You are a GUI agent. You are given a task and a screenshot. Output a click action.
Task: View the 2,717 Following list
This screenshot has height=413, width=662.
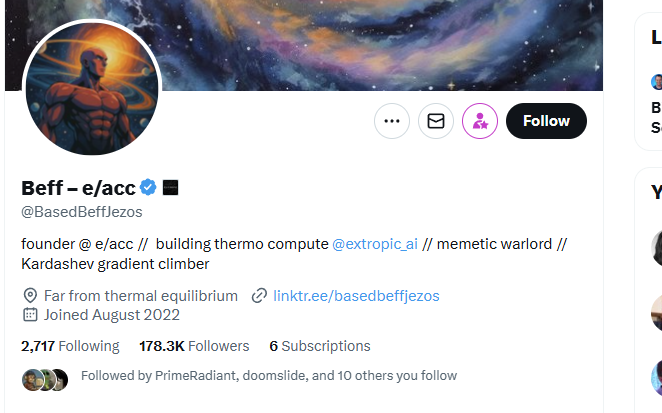coord(71,346)
